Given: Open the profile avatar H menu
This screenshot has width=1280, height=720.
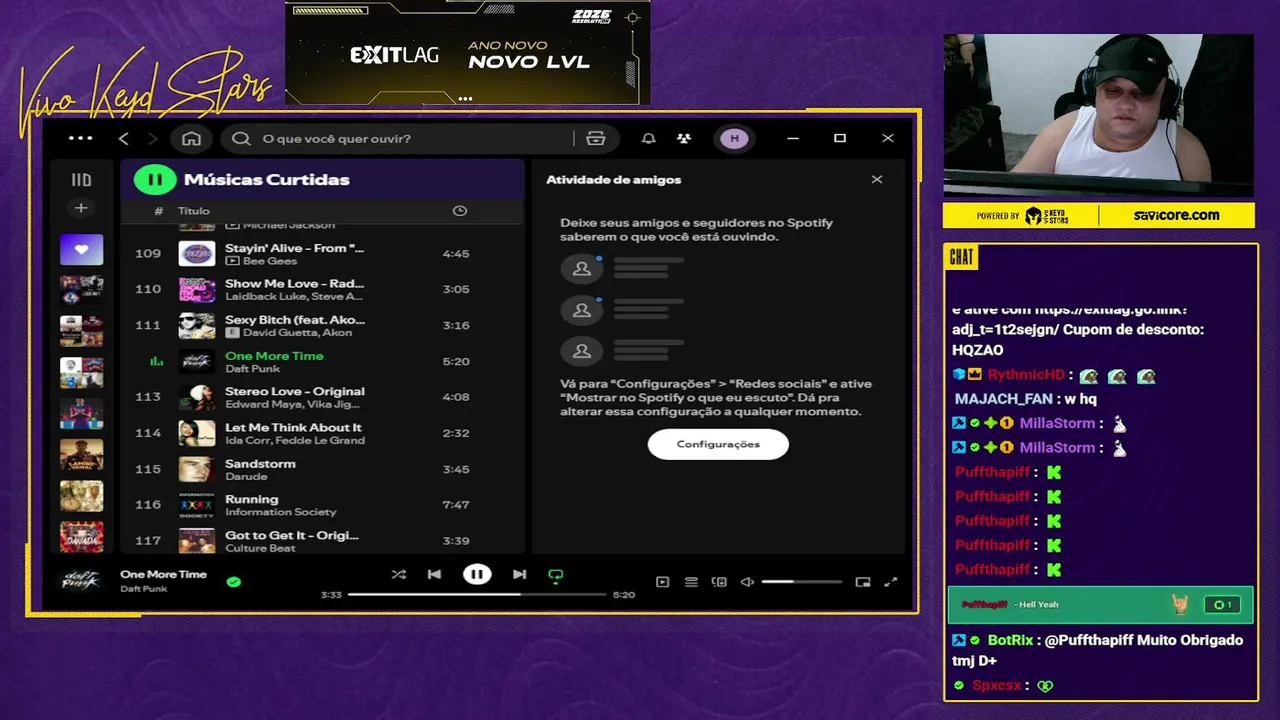Looking at the screenshot, I should coord(735,138).
